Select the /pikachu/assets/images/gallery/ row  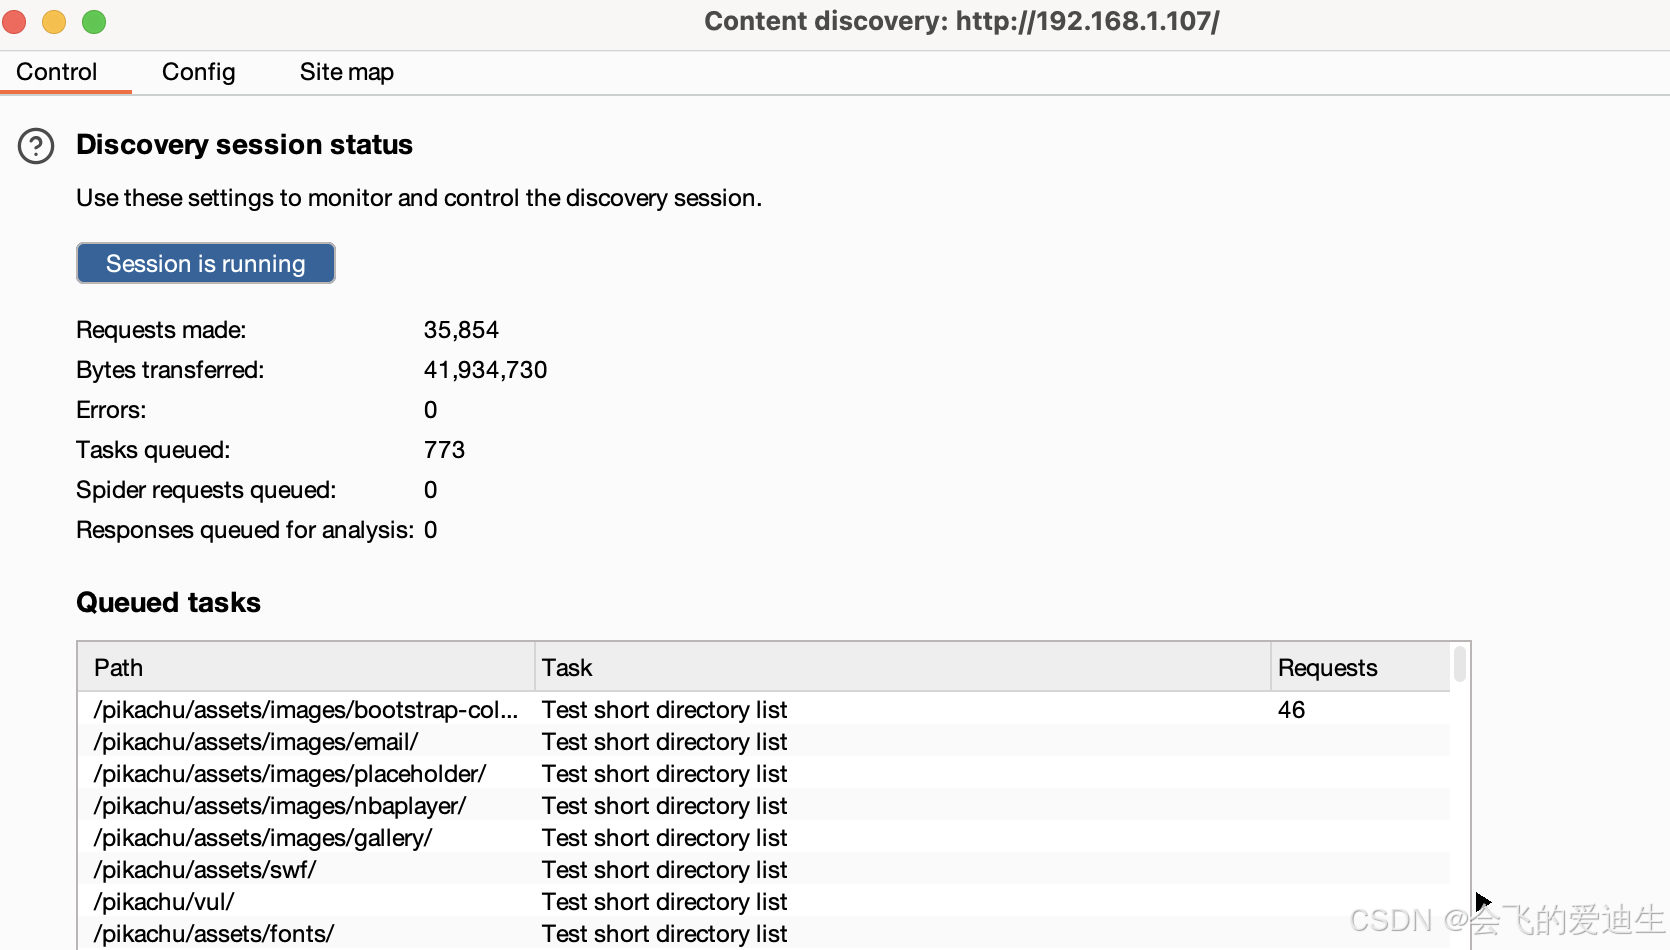[x=764, y=837]
